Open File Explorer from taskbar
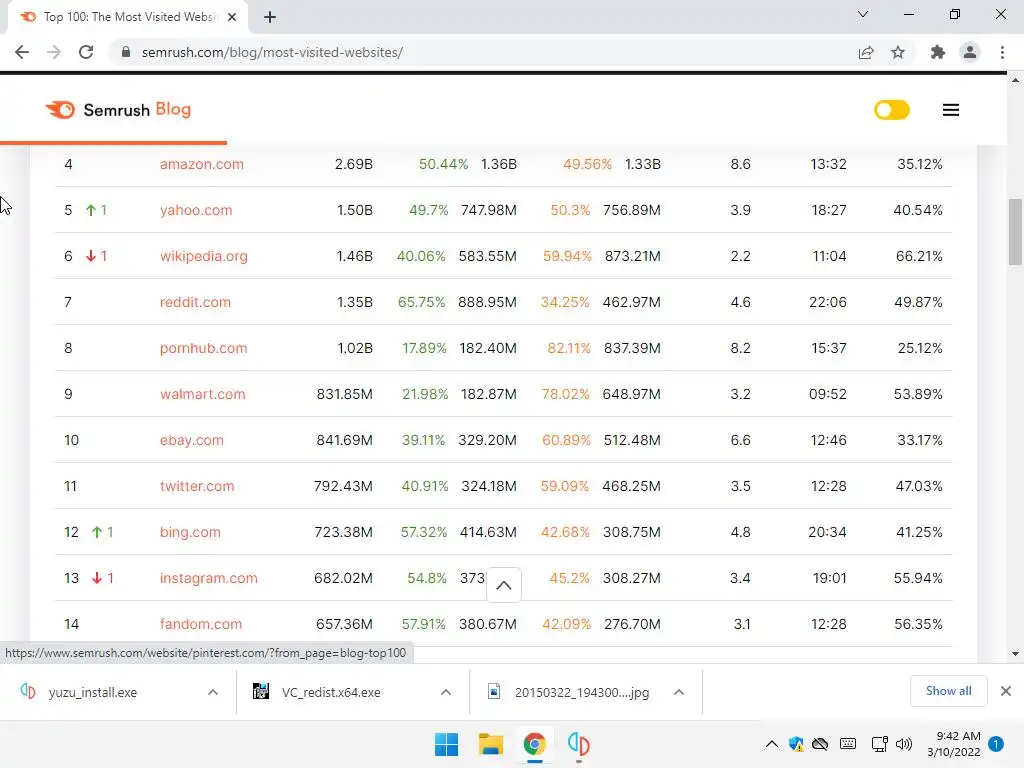 click(490, 744)
